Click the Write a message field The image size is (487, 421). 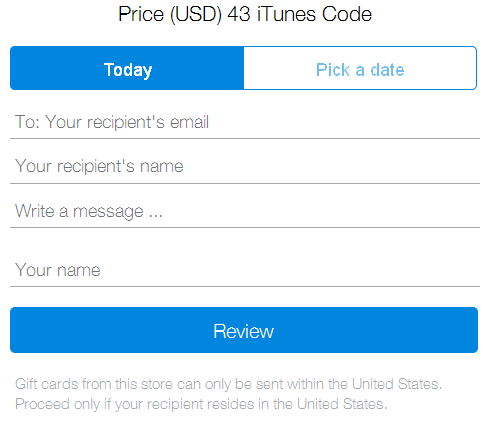(245, 211)
